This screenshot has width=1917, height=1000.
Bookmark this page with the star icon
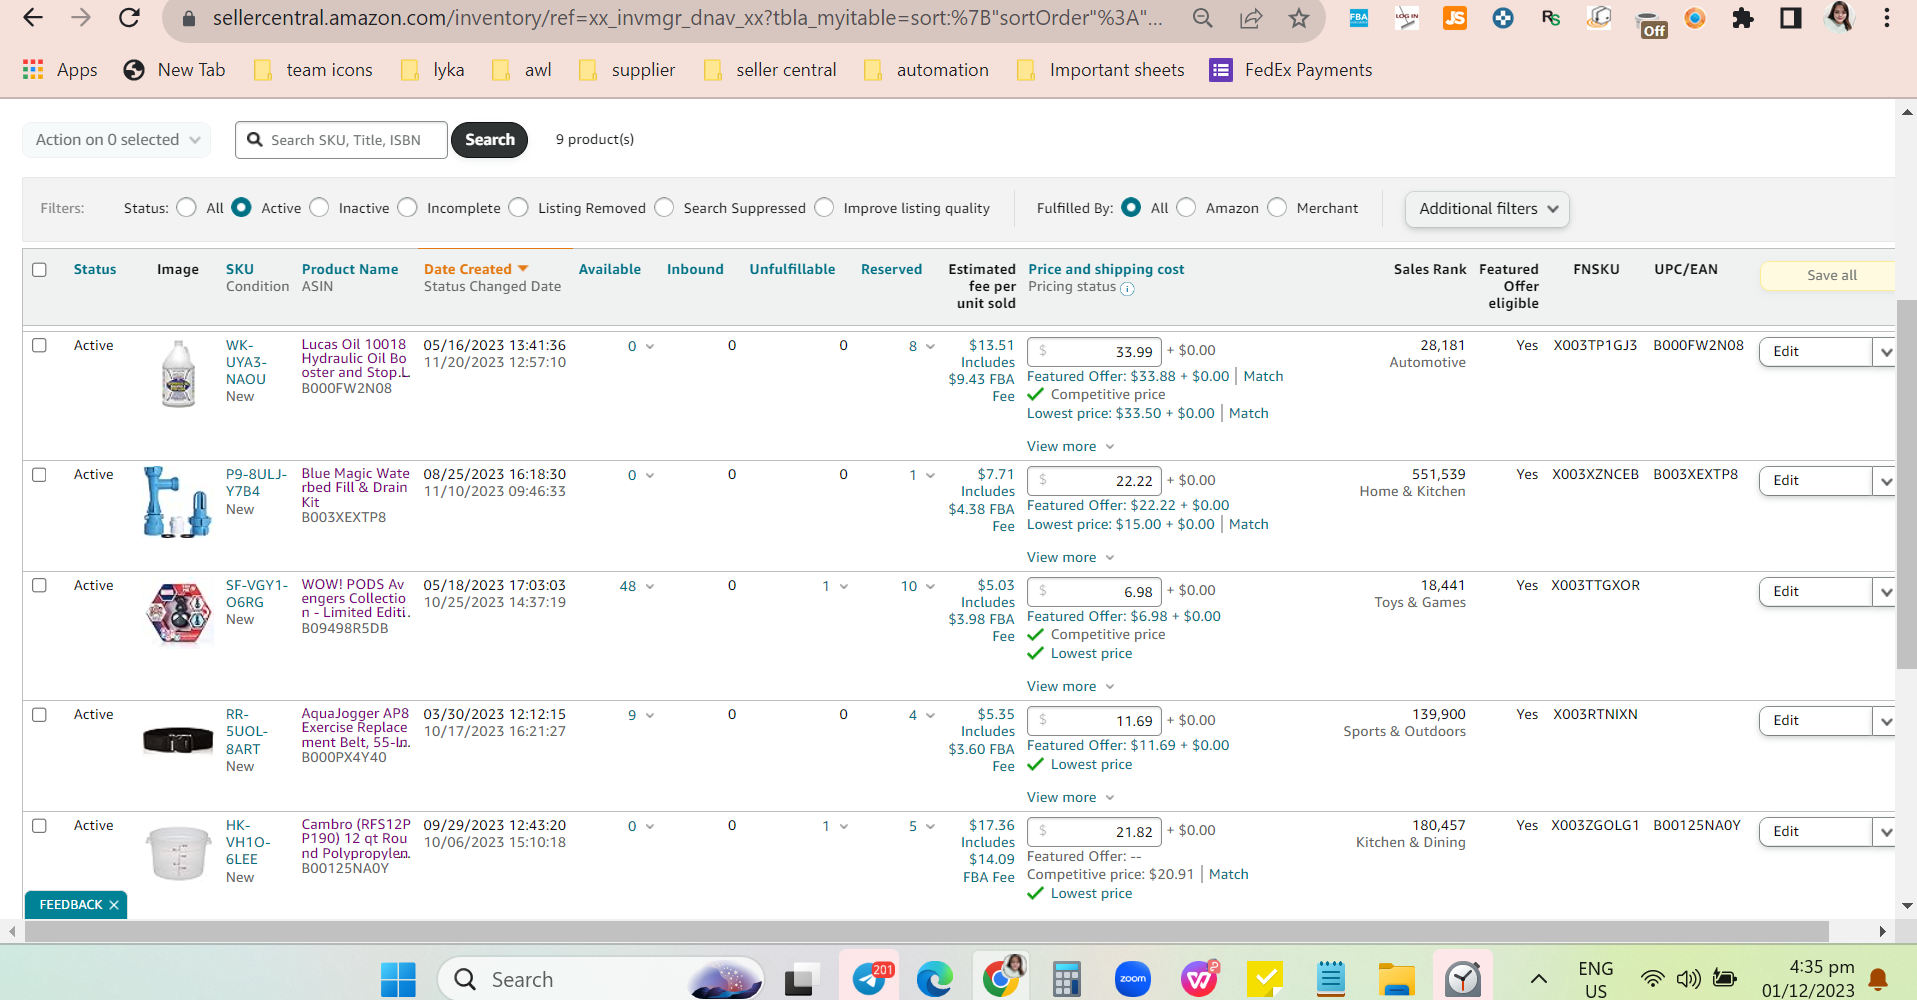tap(1299, 18)
